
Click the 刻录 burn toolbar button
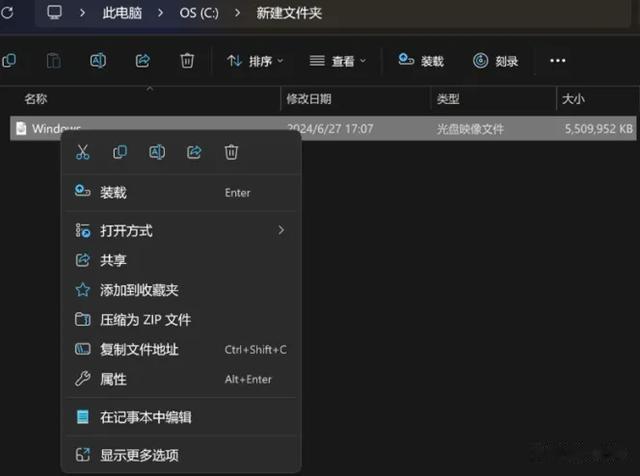click(x=496, y=61)
